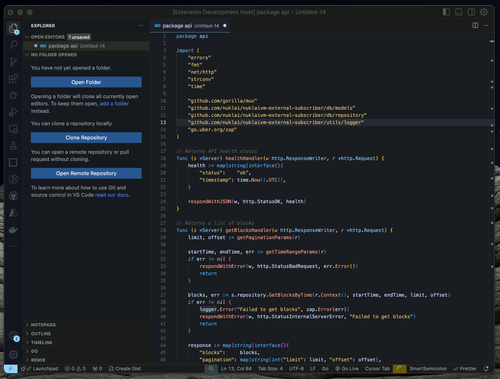500x379 pixels.
Task: Split the editor to the right
Action: tap(475, 25)
